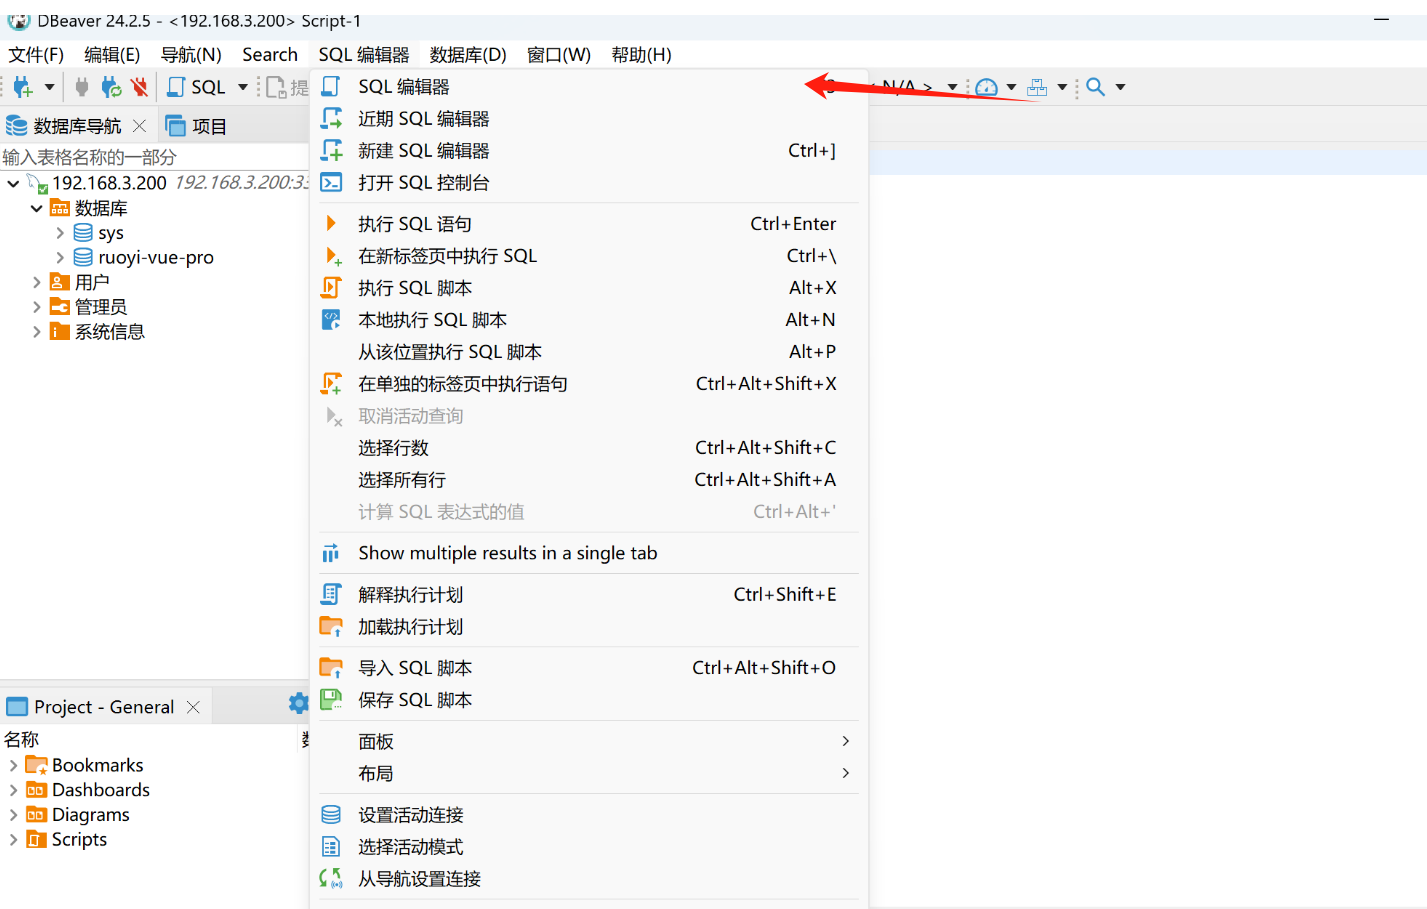Click the table name filter input field
Screen dimensions: 1427x909
pyautogui.click(x=150, y=157)
